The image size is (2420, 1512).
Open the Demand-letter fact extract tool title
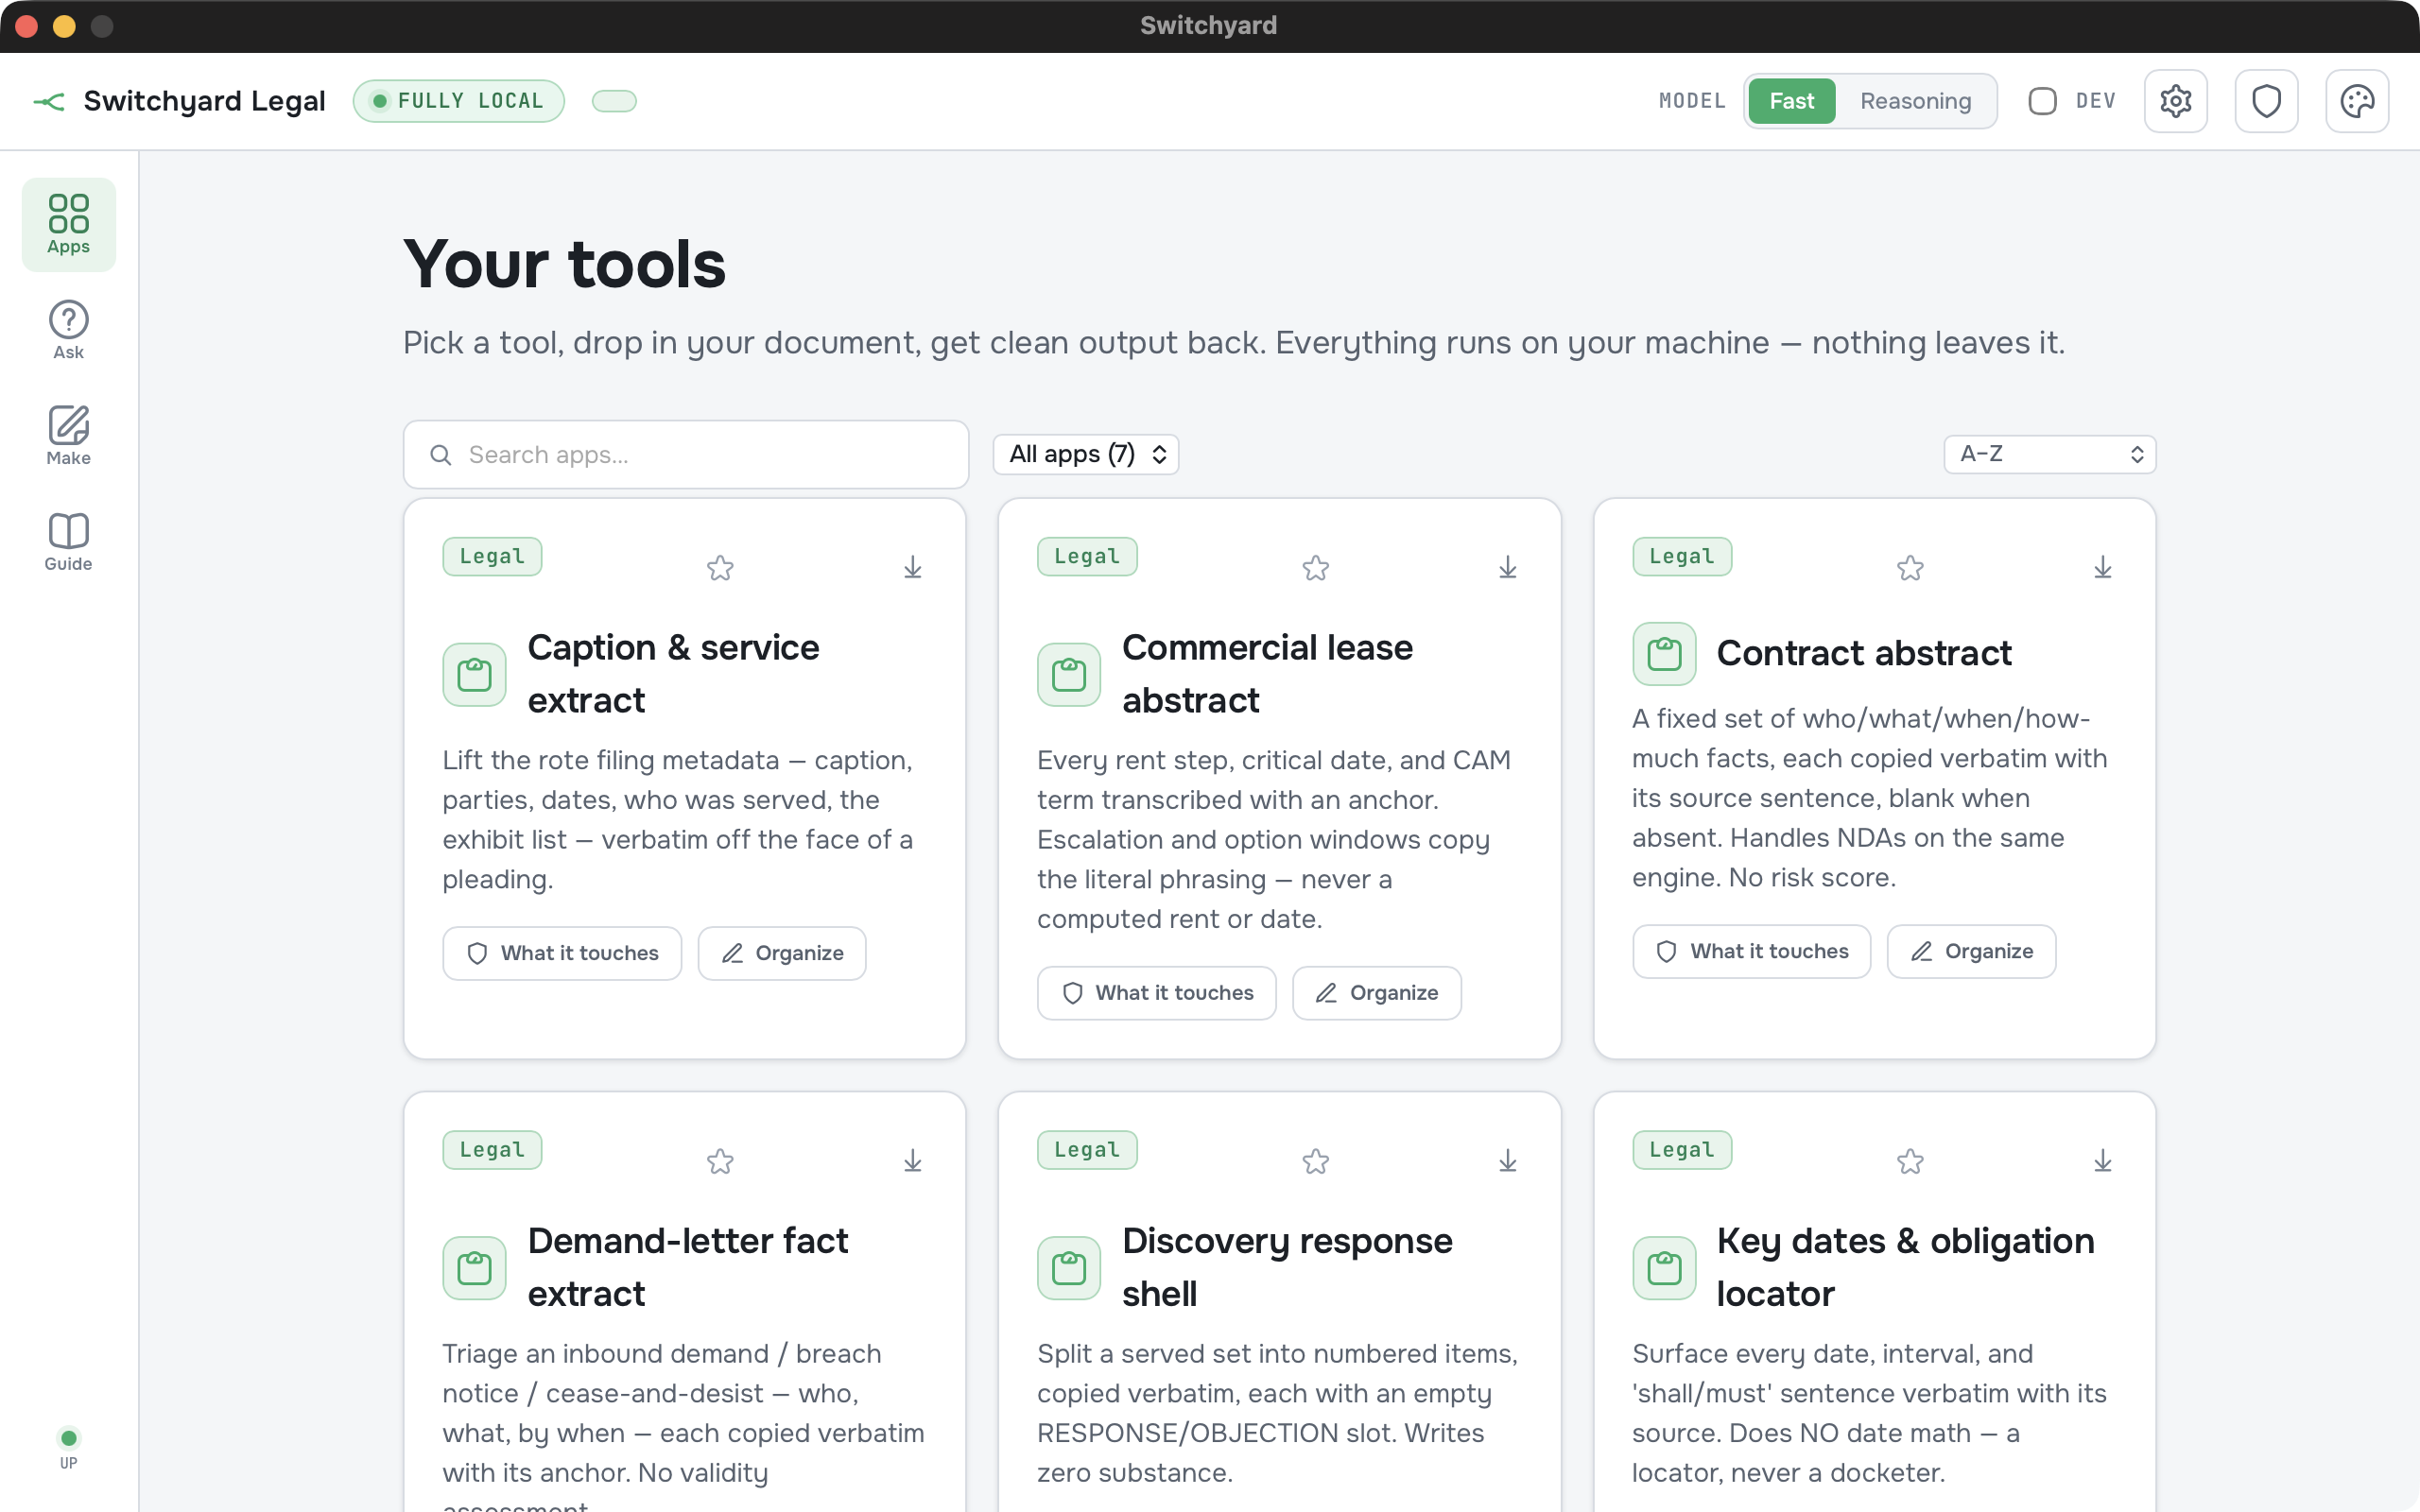[687, 1267]
